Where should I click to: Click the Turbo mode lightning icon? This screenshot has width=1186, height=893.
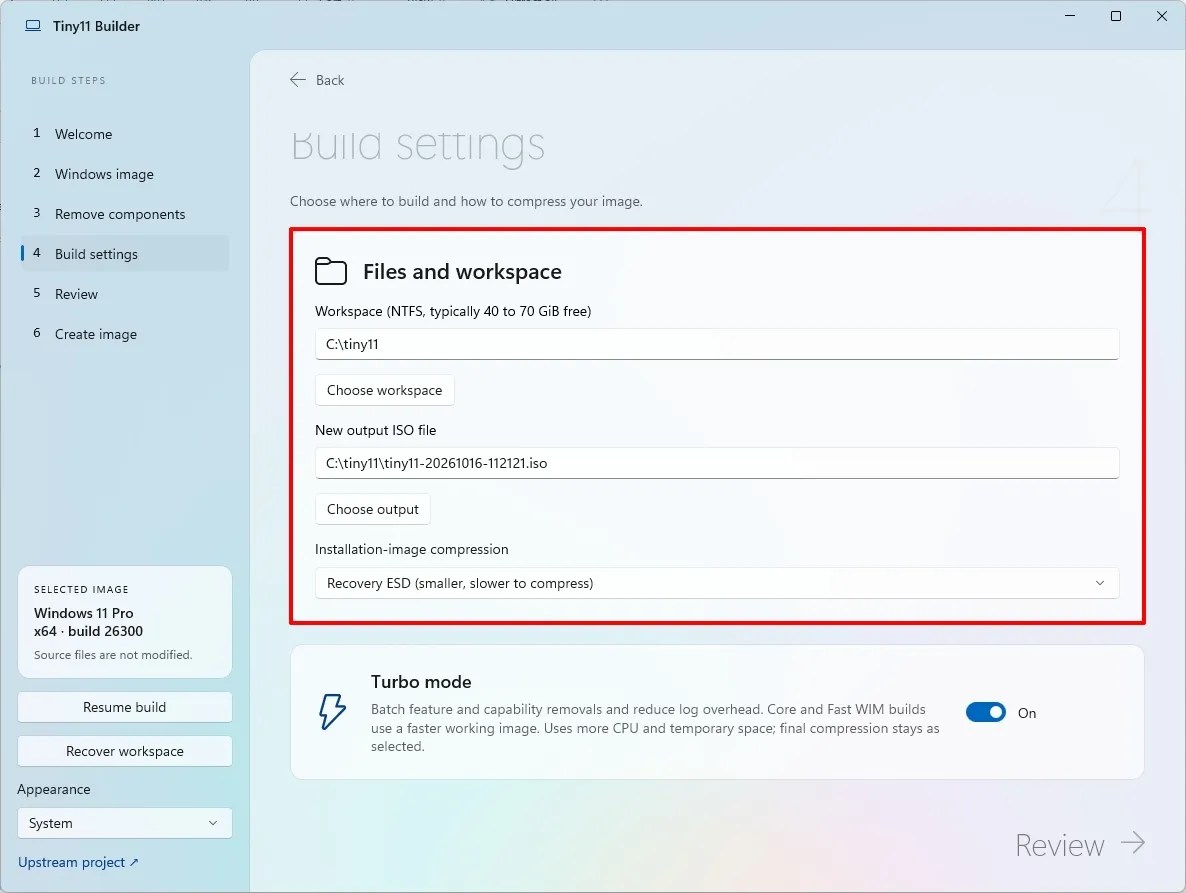pos(331,712)
